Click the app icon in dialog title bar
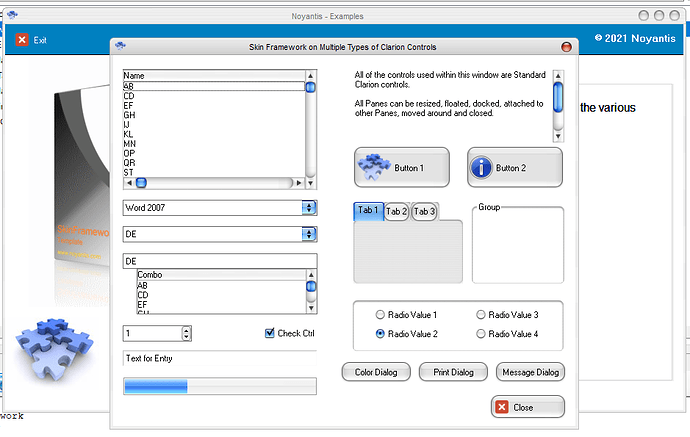 pyautogui.click(x=120, y=46)
